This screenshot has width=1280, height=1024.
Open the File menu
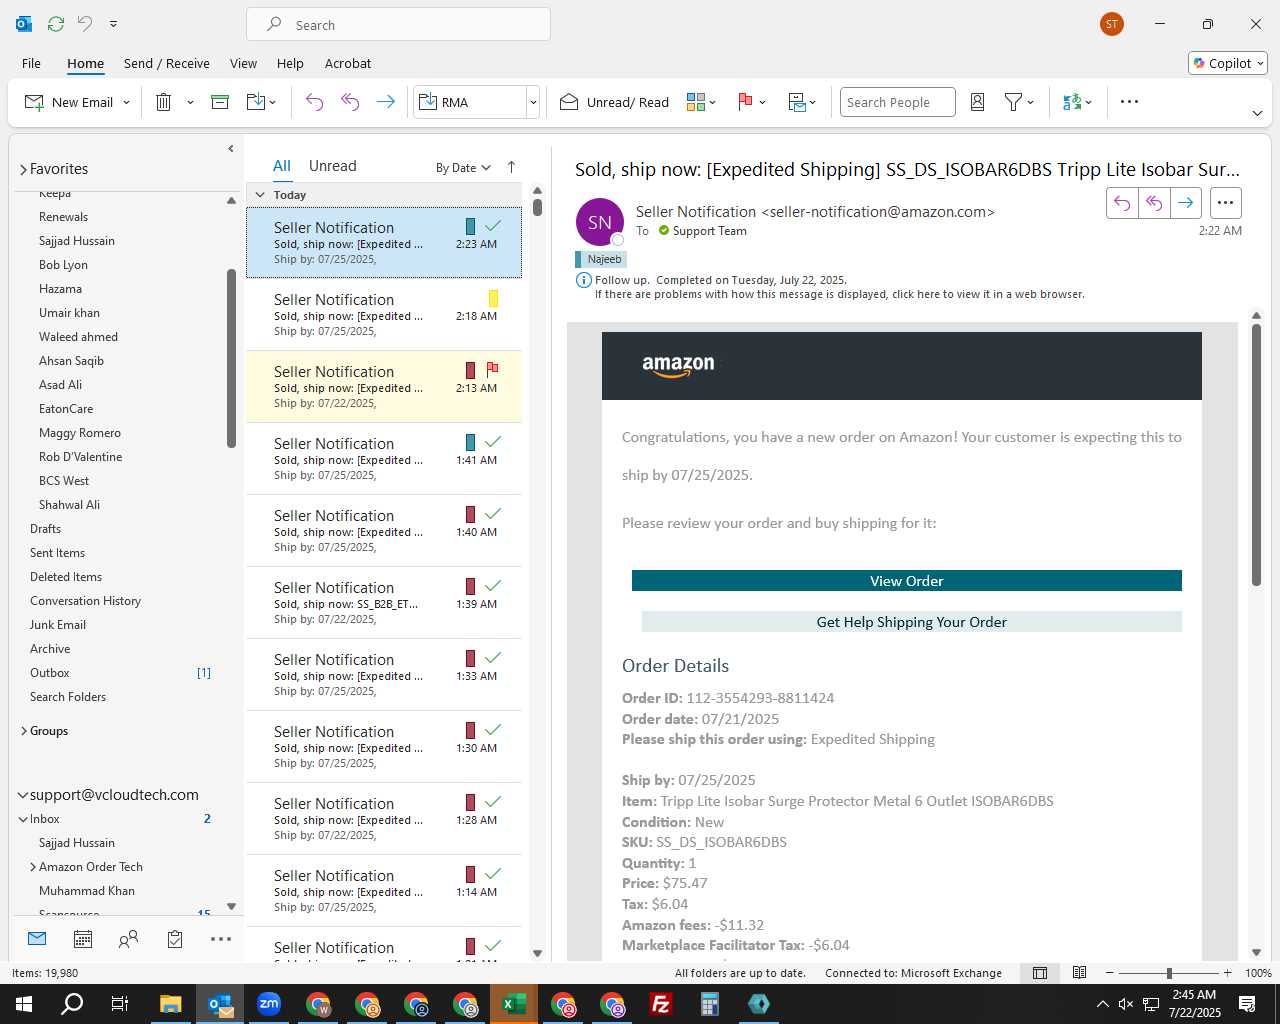[31, 63]
